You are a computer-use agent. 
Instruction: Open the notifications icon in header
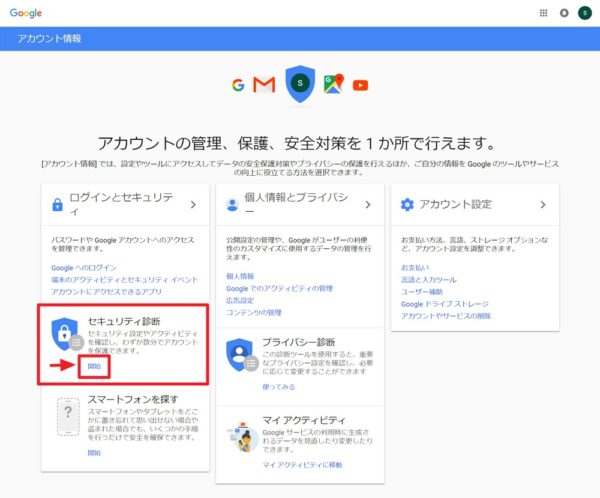tap(564, 13)
